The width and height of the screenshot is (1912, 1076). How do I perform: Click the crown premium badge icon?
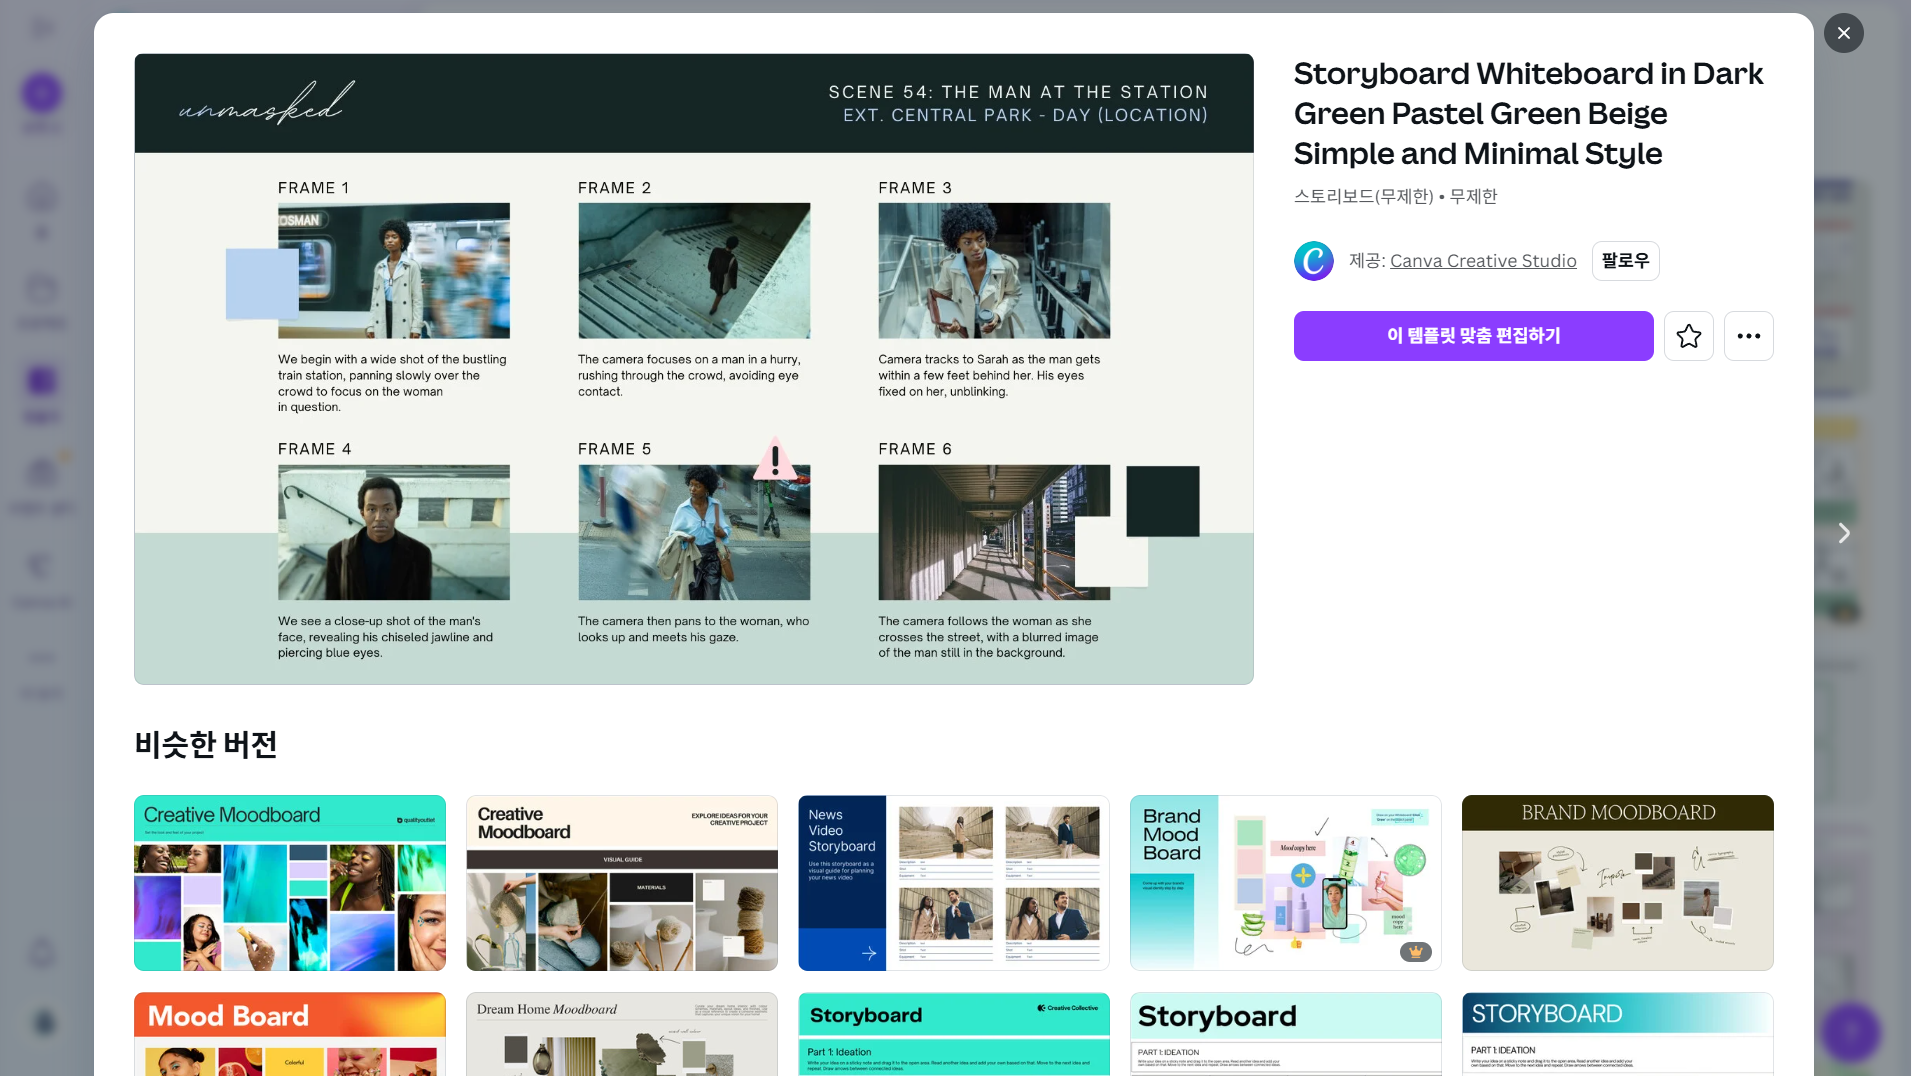pyautogui.click(x=1415, y=952)
